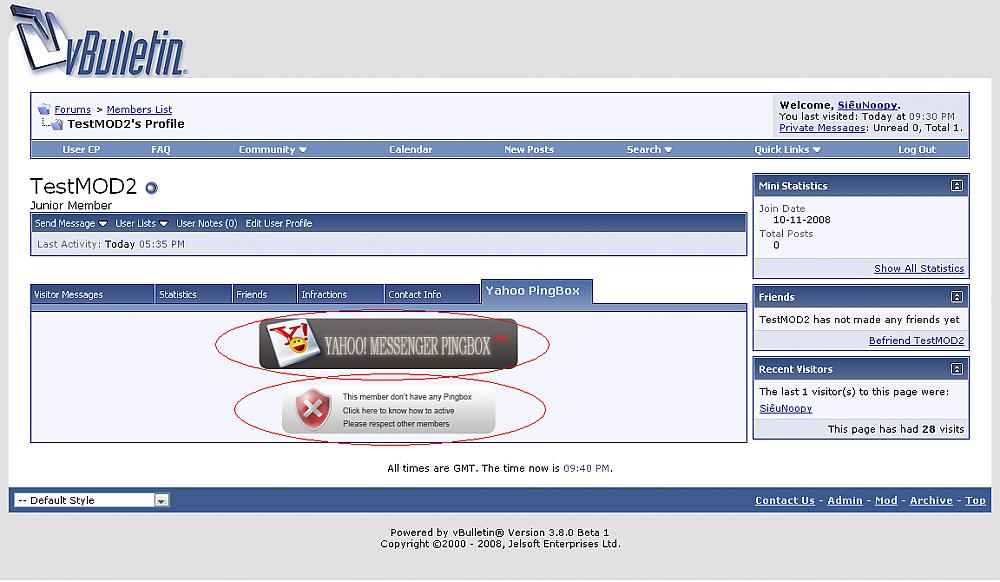Click the Log Out link

tap(916, 150)
